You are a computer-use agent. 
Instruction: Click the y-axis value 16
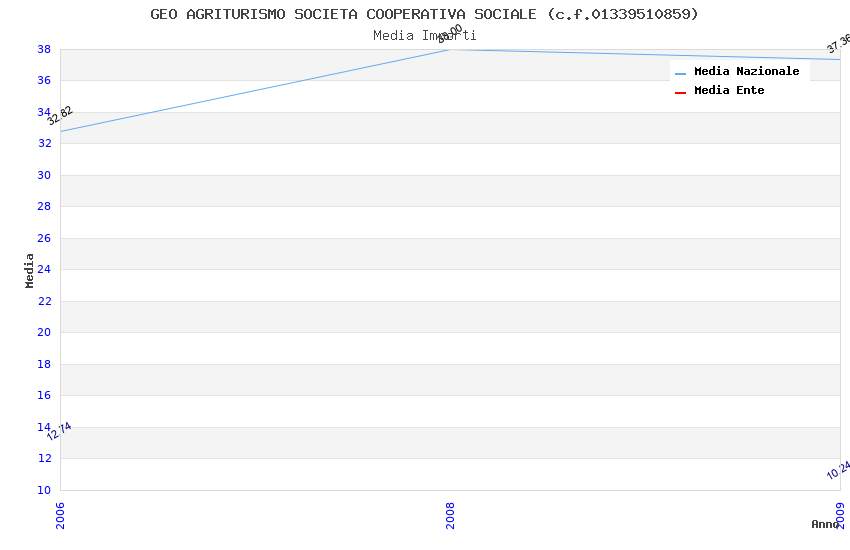(44, 395)
